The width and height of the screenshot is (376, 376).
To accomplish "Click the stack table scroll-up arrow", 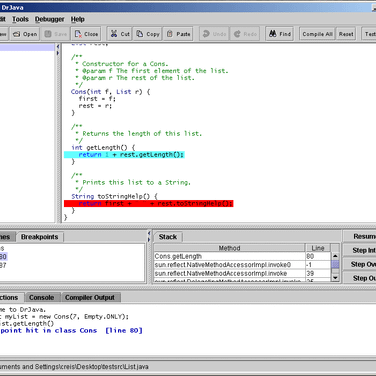I will [x=335, y=256].
